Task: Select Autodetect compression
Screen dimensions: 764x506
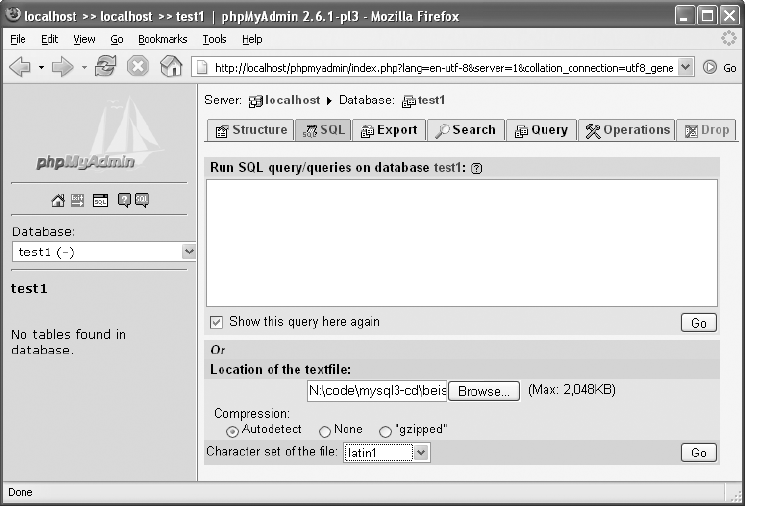Action: click(232, 431)
